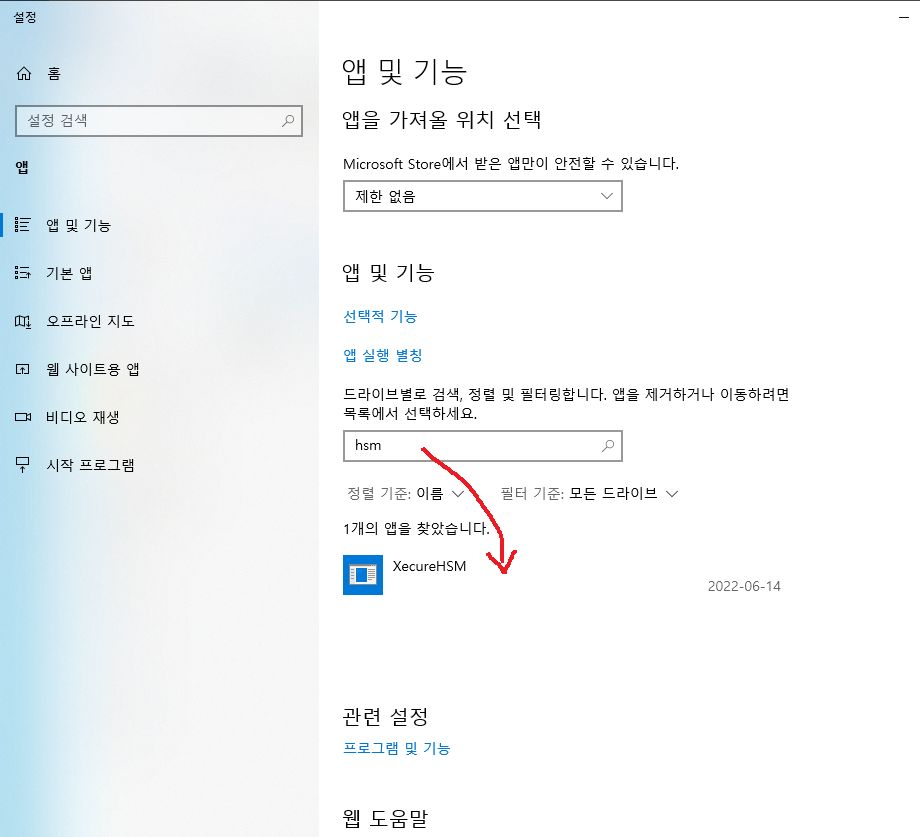The image size is (920, 837).
Task: Go to 비디오 재생 settings page
Action: pos(83,417)
